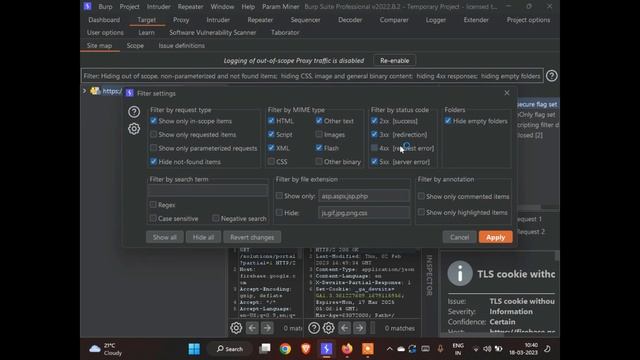Click the Hide all button
The width and height of the screenshot is (640, 360).
pyautogui.click(x=203, y=237)
